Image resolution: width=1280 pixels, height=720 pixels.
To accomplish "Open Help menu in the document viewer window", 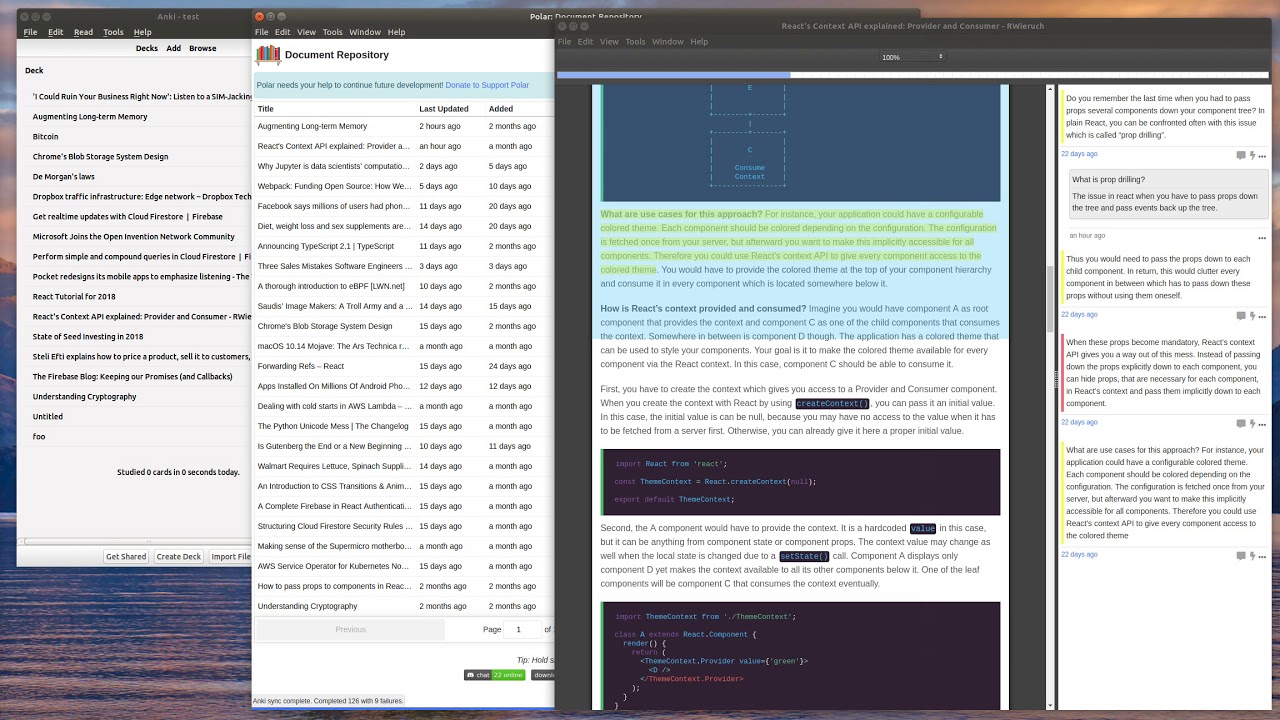I will 699,42.
